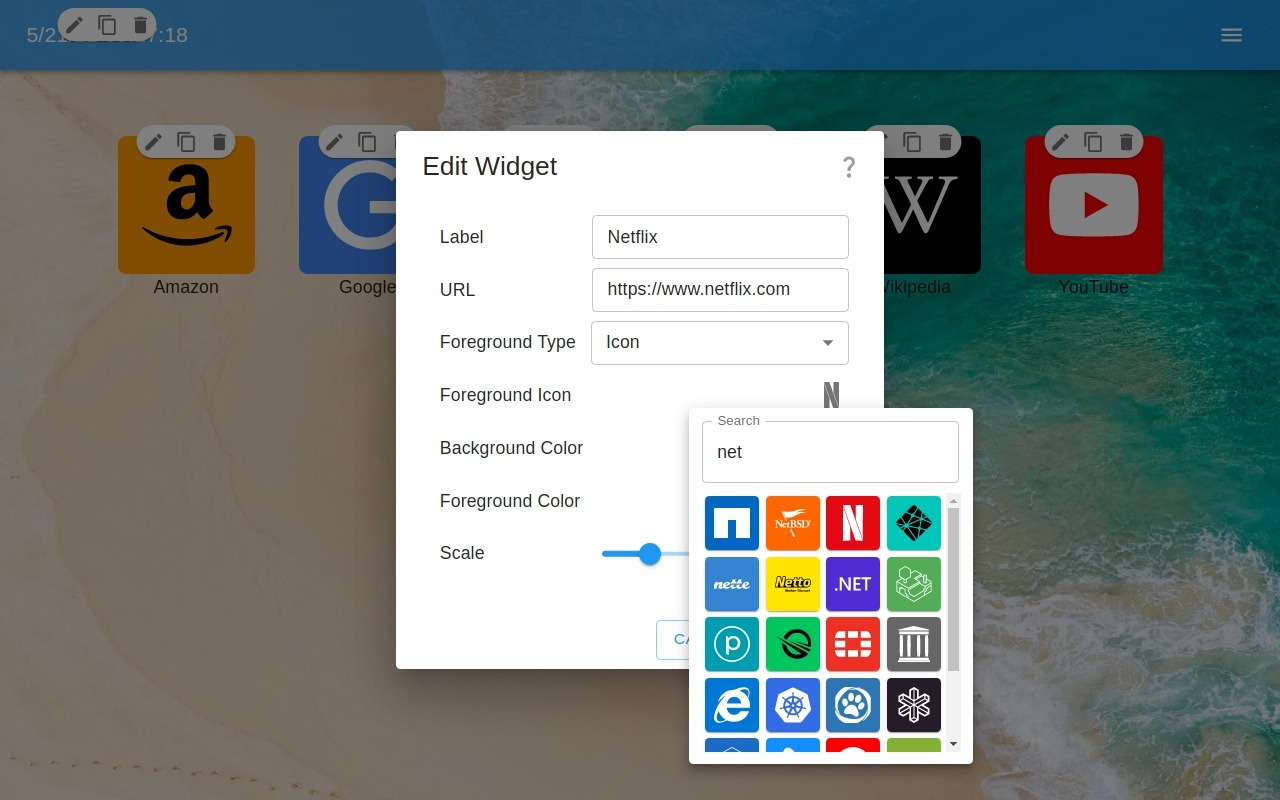This screenshot has height=800, width=1280.
Task: Open the YouTube shortcut tile
Action: coord(1093,205)
